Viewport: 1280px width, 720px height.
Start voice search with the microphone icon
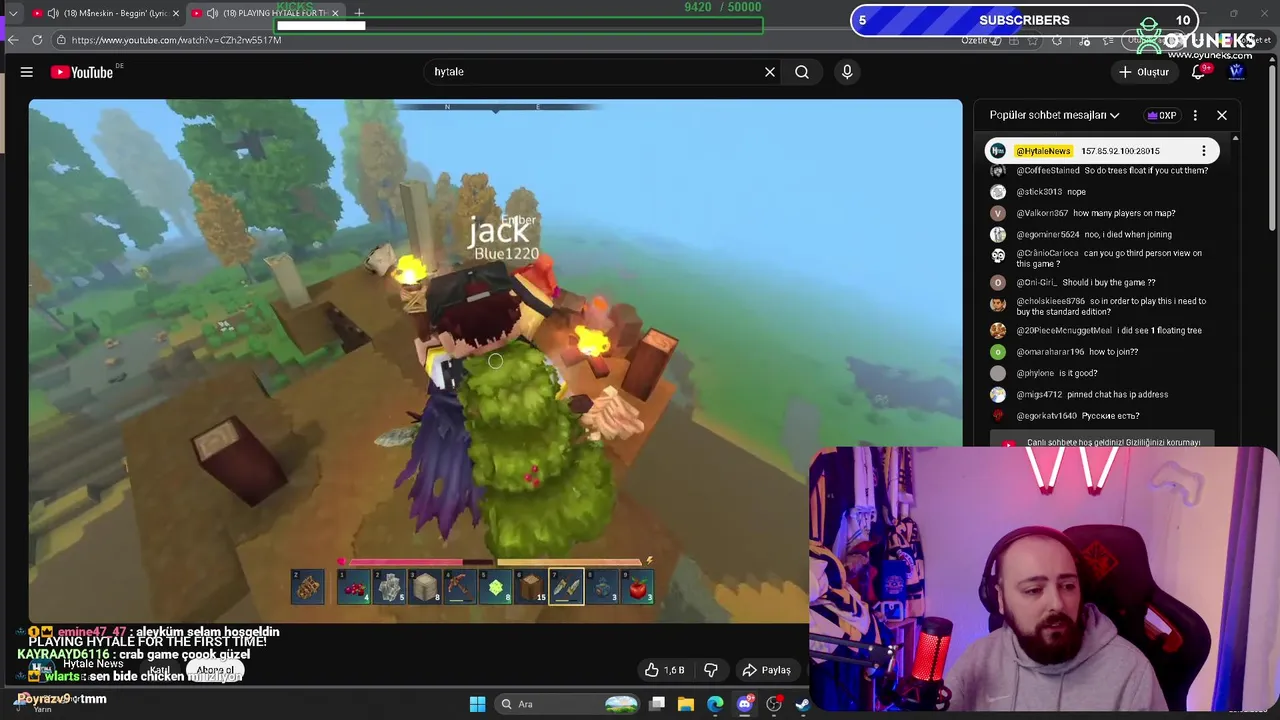click(847, 72)
